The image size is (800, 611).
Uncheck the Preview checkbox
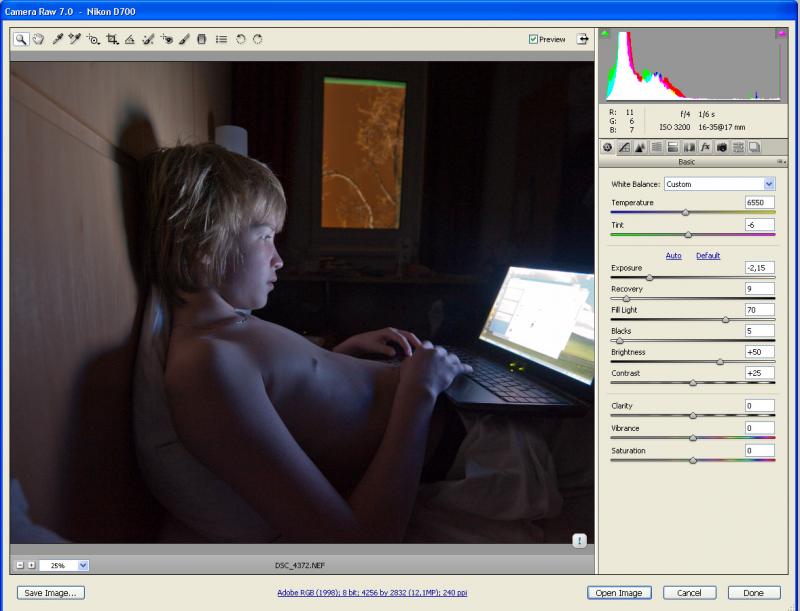point(533,39)
